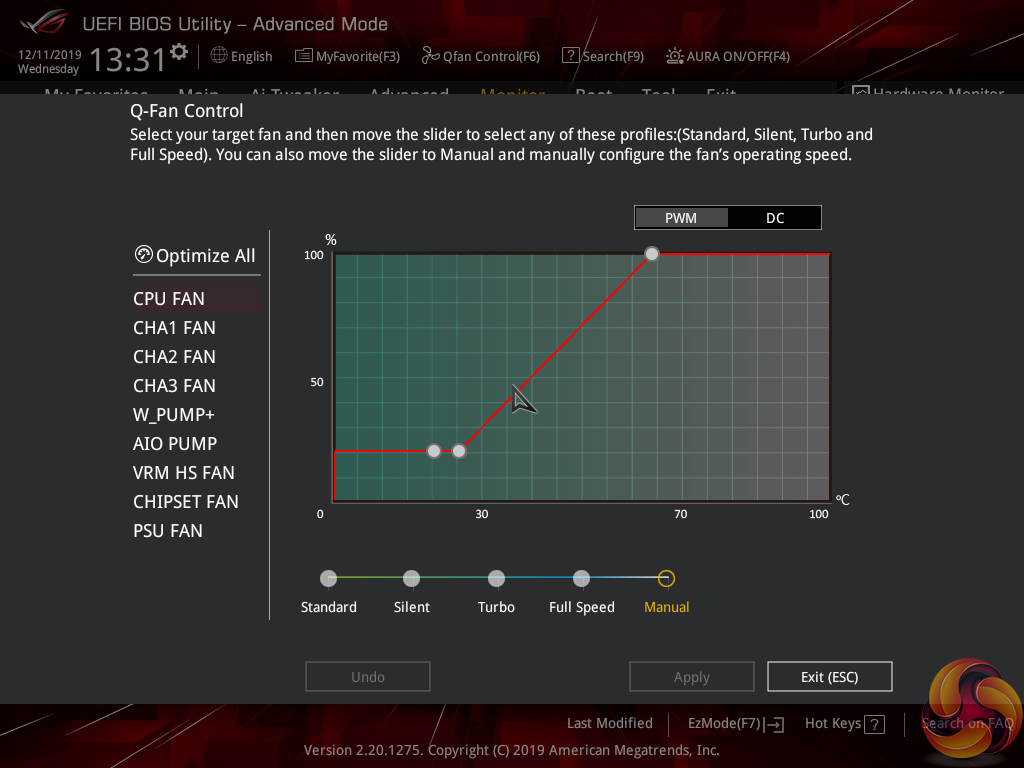Select W_PUMP+ in fan list
The image size is (1024, 768).
174,415
